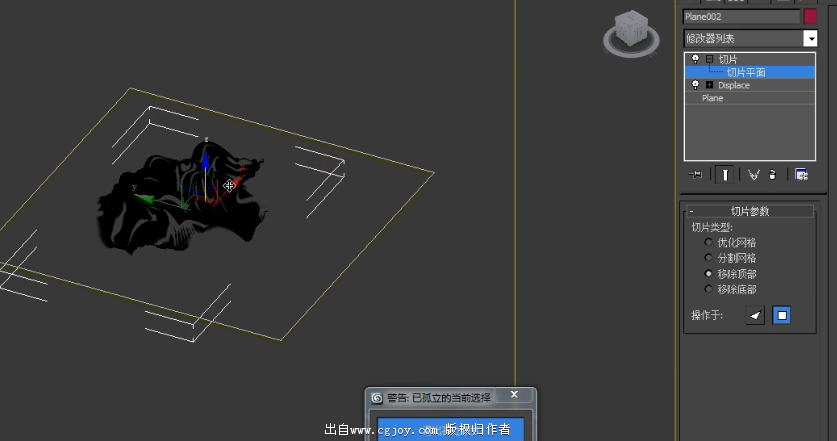Close the 警告: 已孤立的当前选择 dialog

pyautogui.click(x=514, y=395)
